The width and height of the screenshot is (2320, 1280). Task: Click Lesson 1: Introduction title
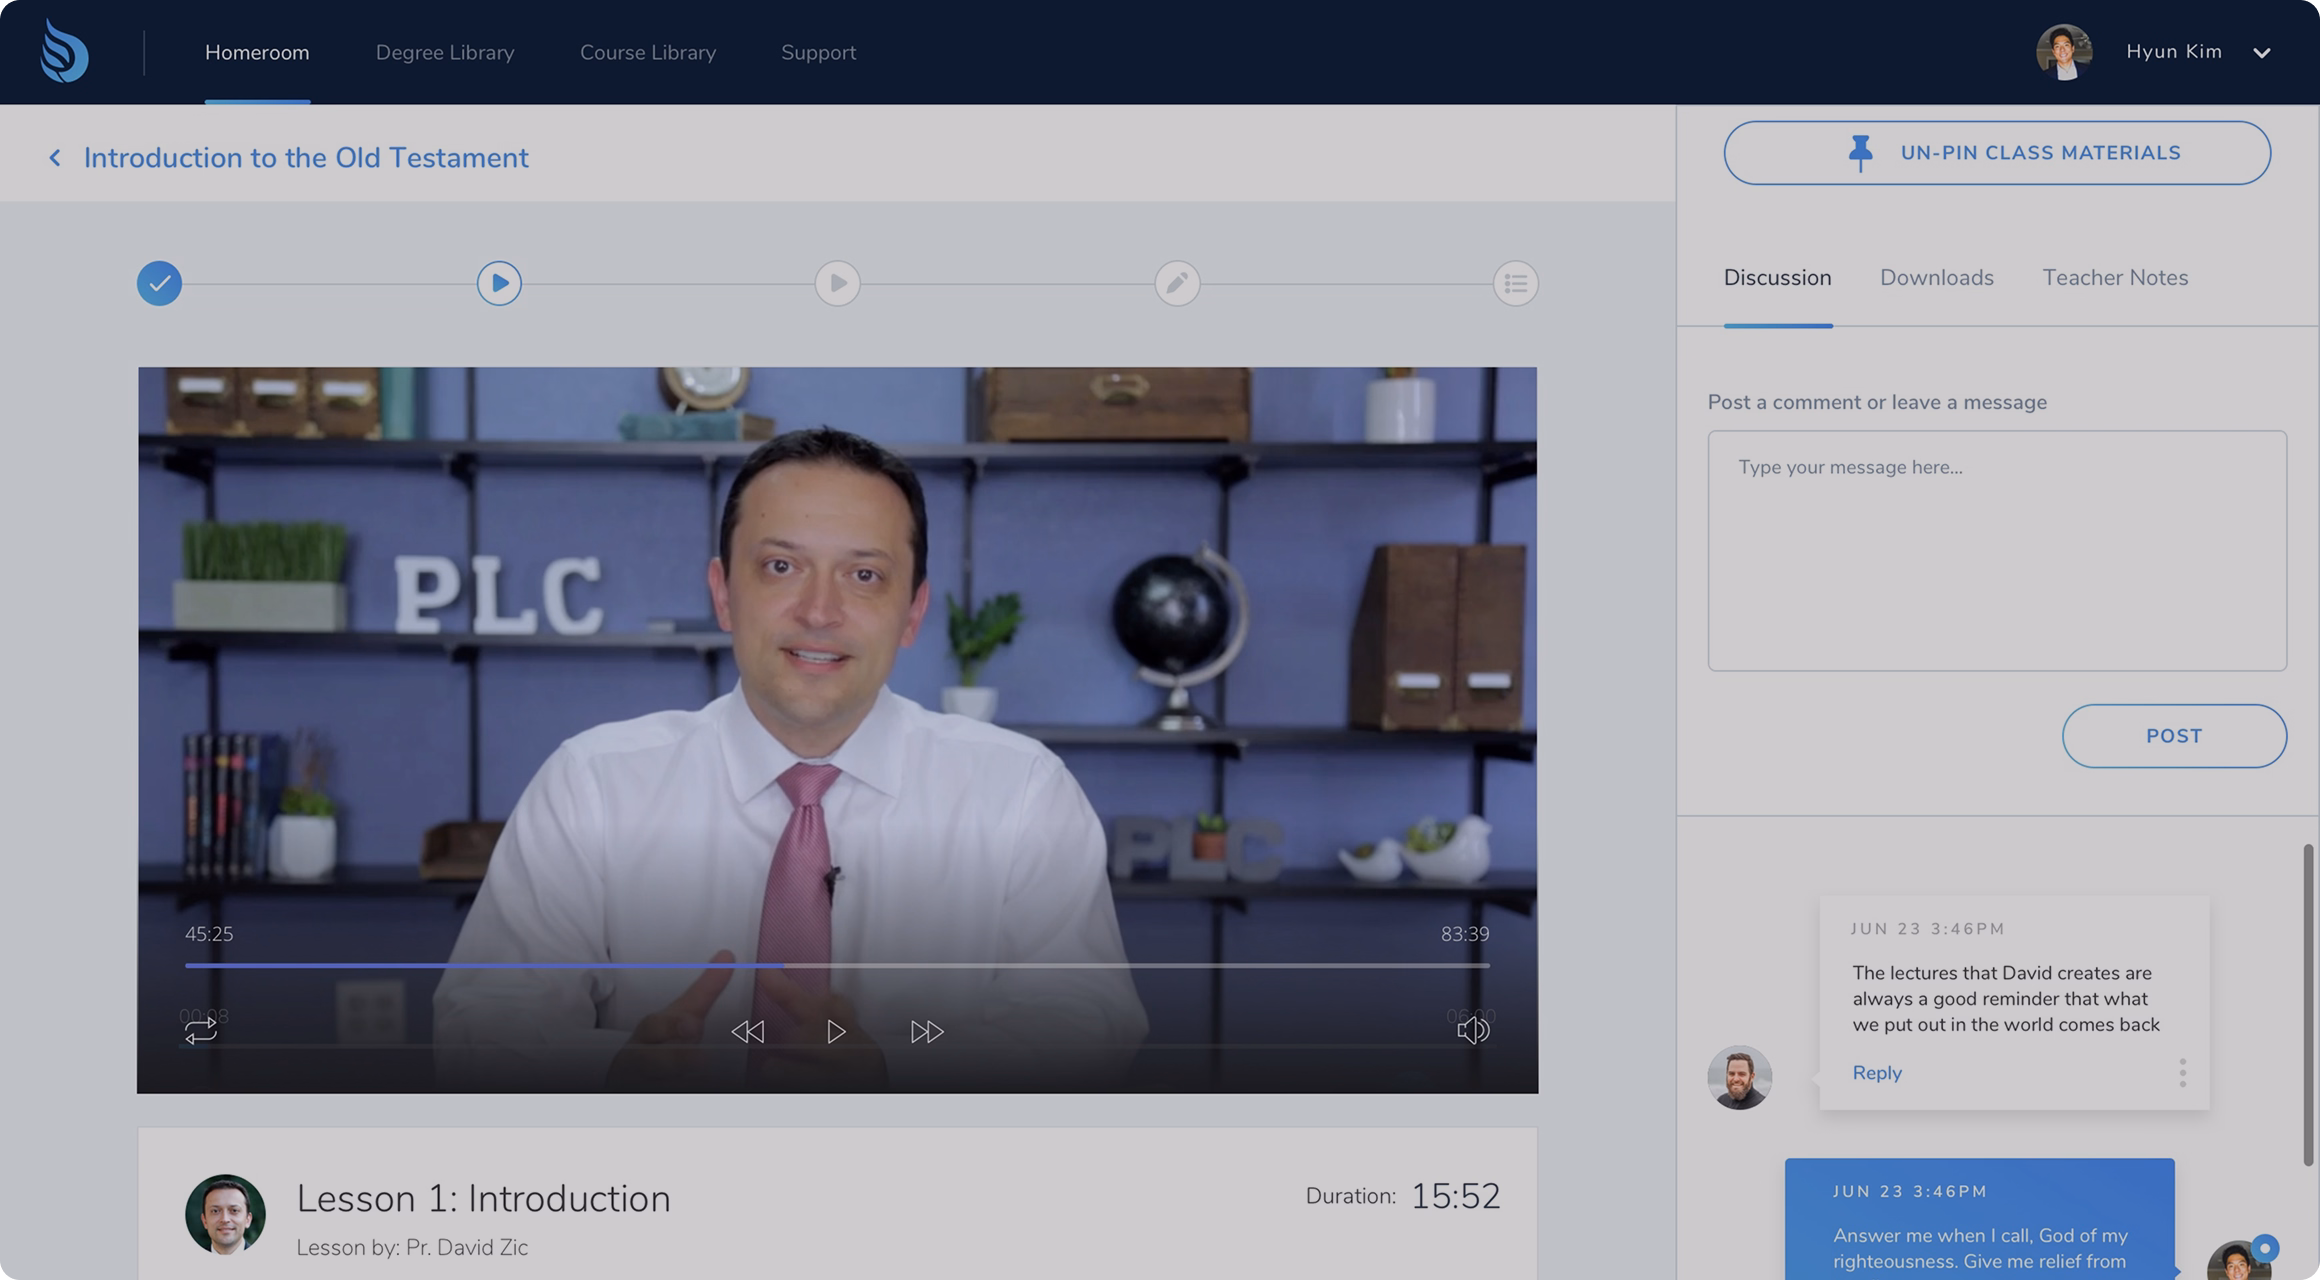[483, 1198]
